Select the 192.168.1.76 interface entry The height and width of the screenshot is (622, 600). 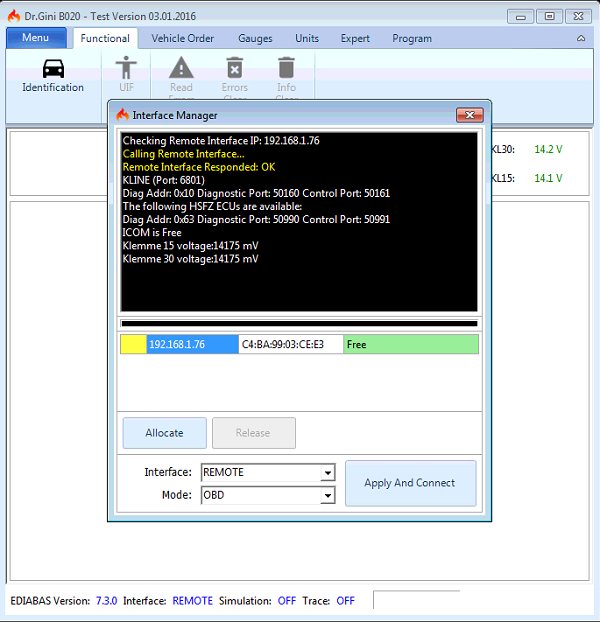(x=192, y=344)
